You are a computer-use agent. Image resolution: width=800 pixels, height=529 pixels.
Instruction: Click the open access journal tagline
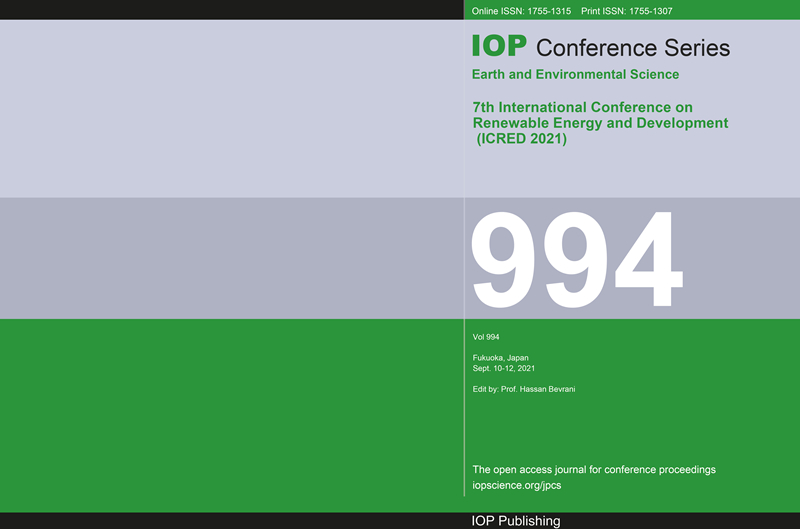tap(593, 470)
